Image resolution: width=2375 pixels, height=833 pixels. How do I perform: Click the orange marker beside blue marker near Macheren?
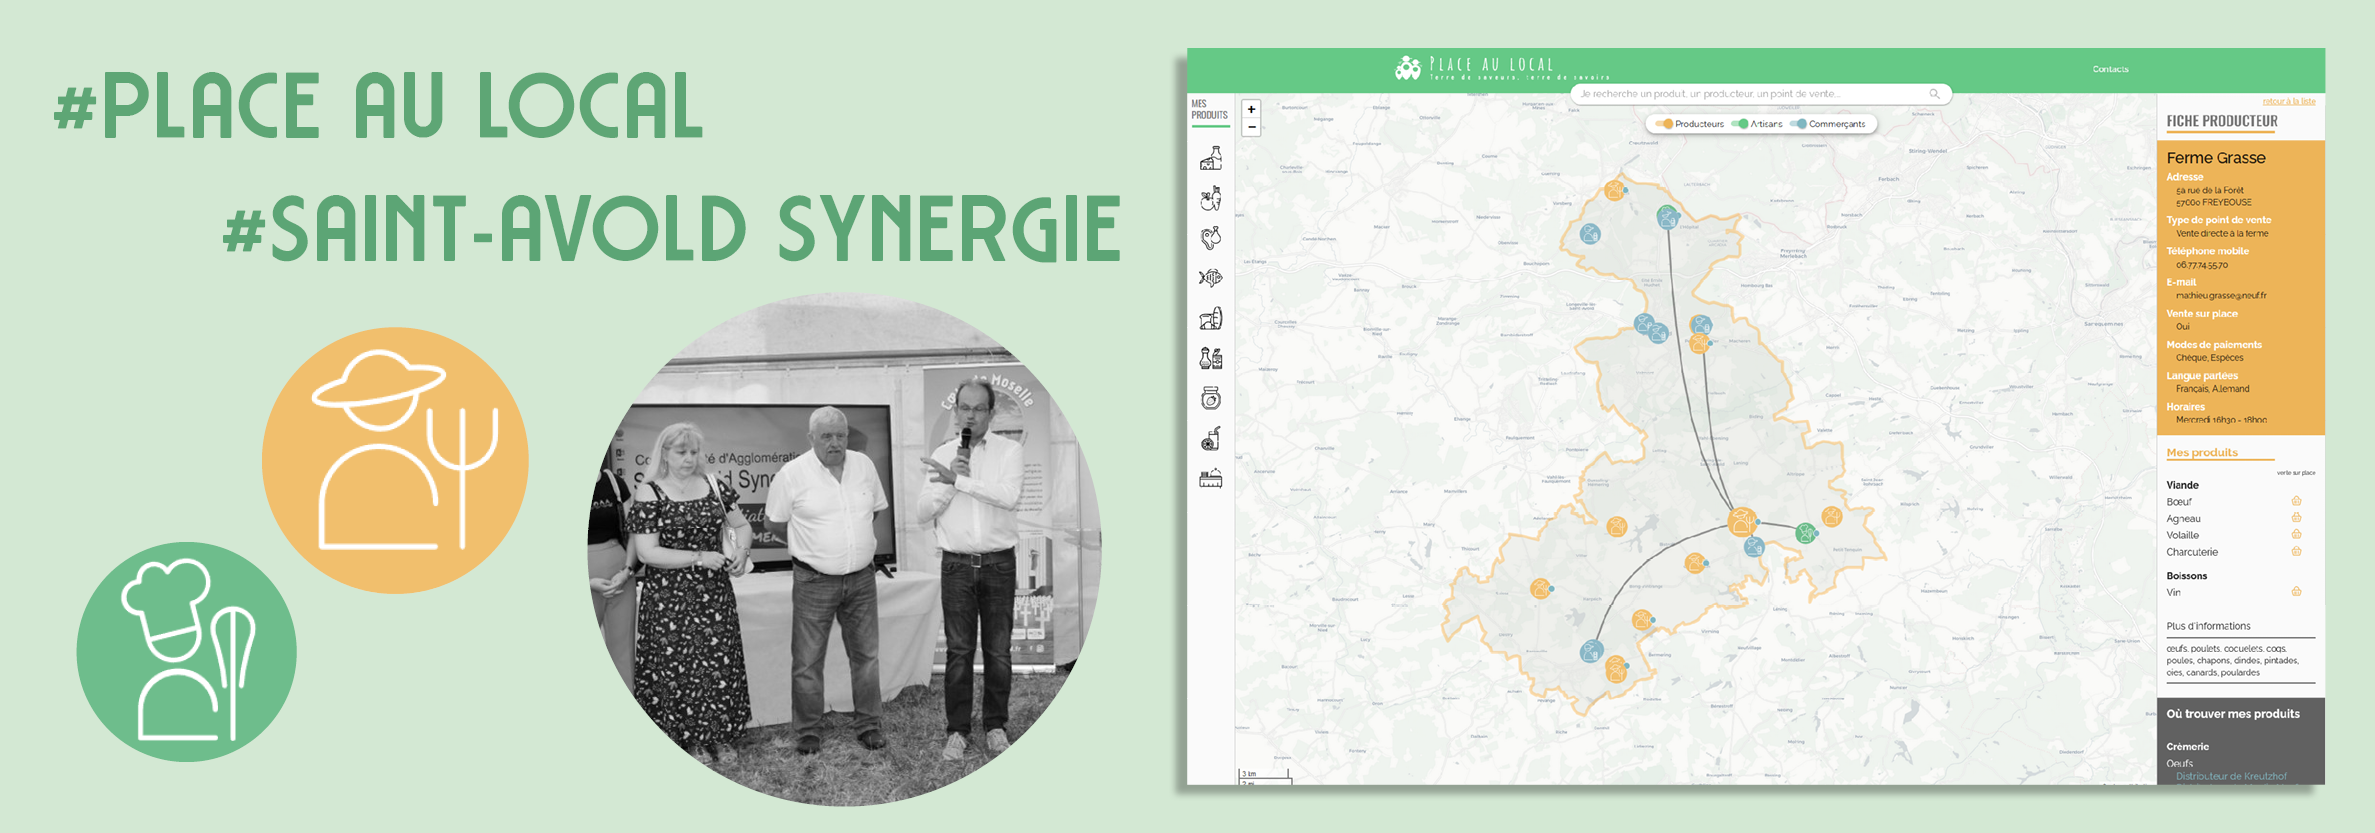1699,344
